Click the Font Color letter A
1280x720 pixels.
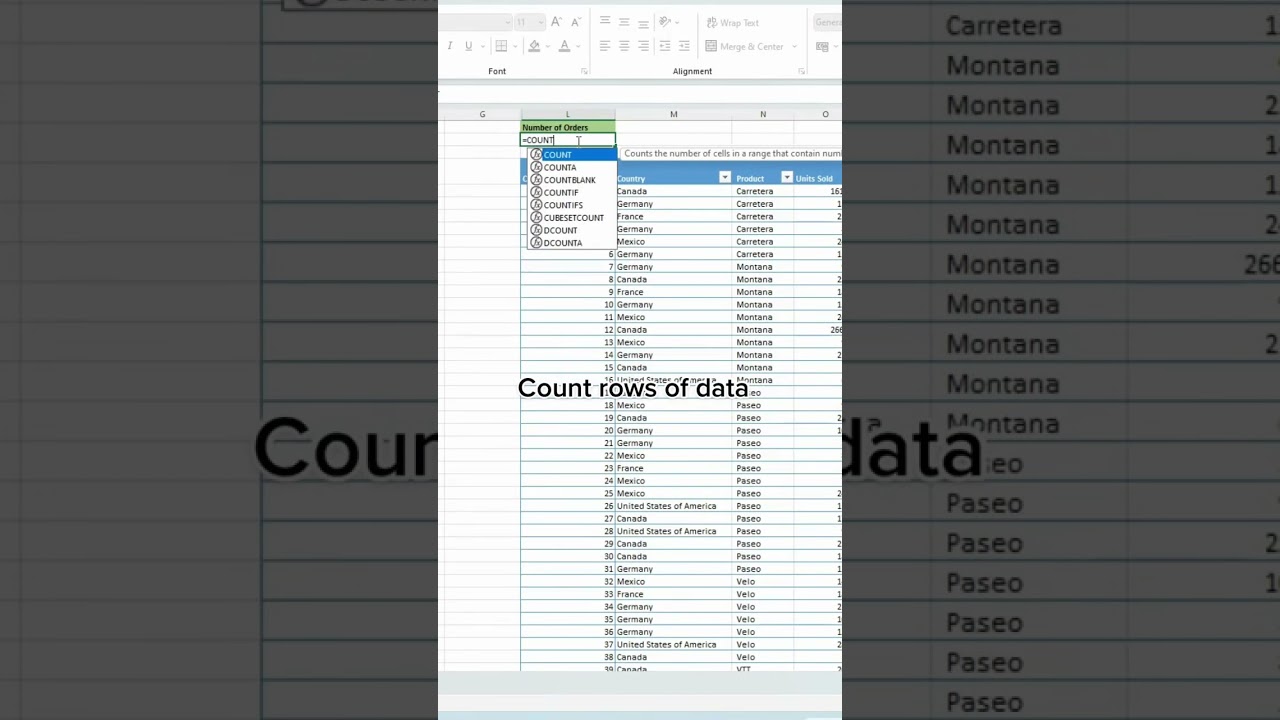point(564,46)
